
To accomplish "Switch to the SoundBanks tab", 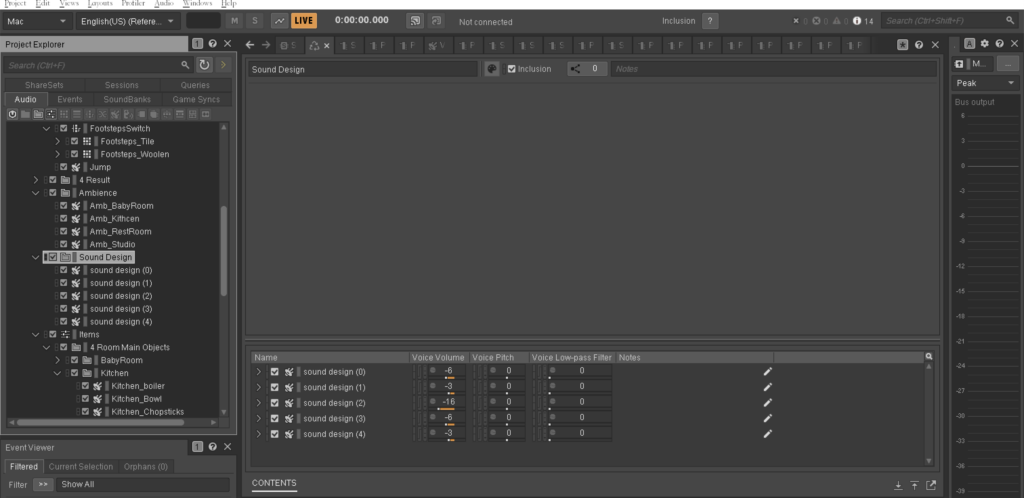I will [127, 100].
